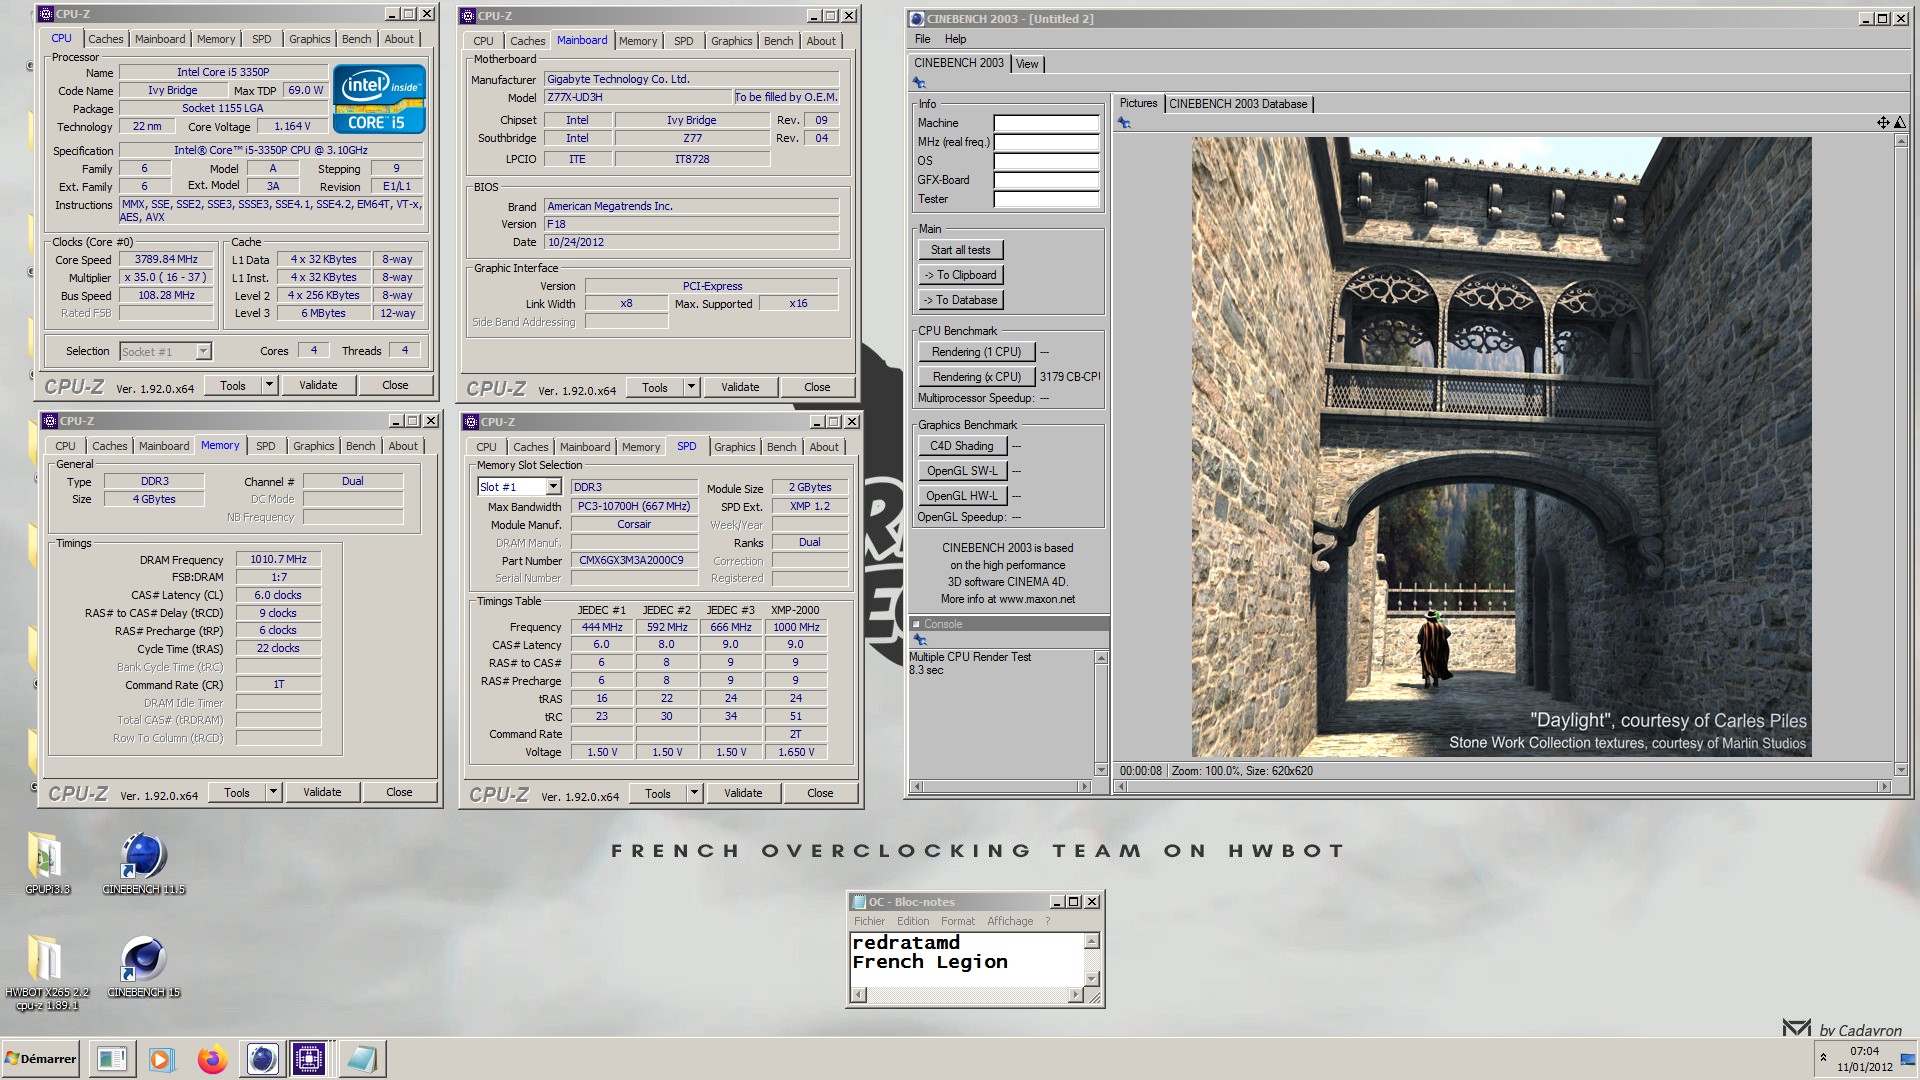Open the file manager taskbar icon
Viewport: 1920px width, 1080px height.
click(x=112, y=1059)
